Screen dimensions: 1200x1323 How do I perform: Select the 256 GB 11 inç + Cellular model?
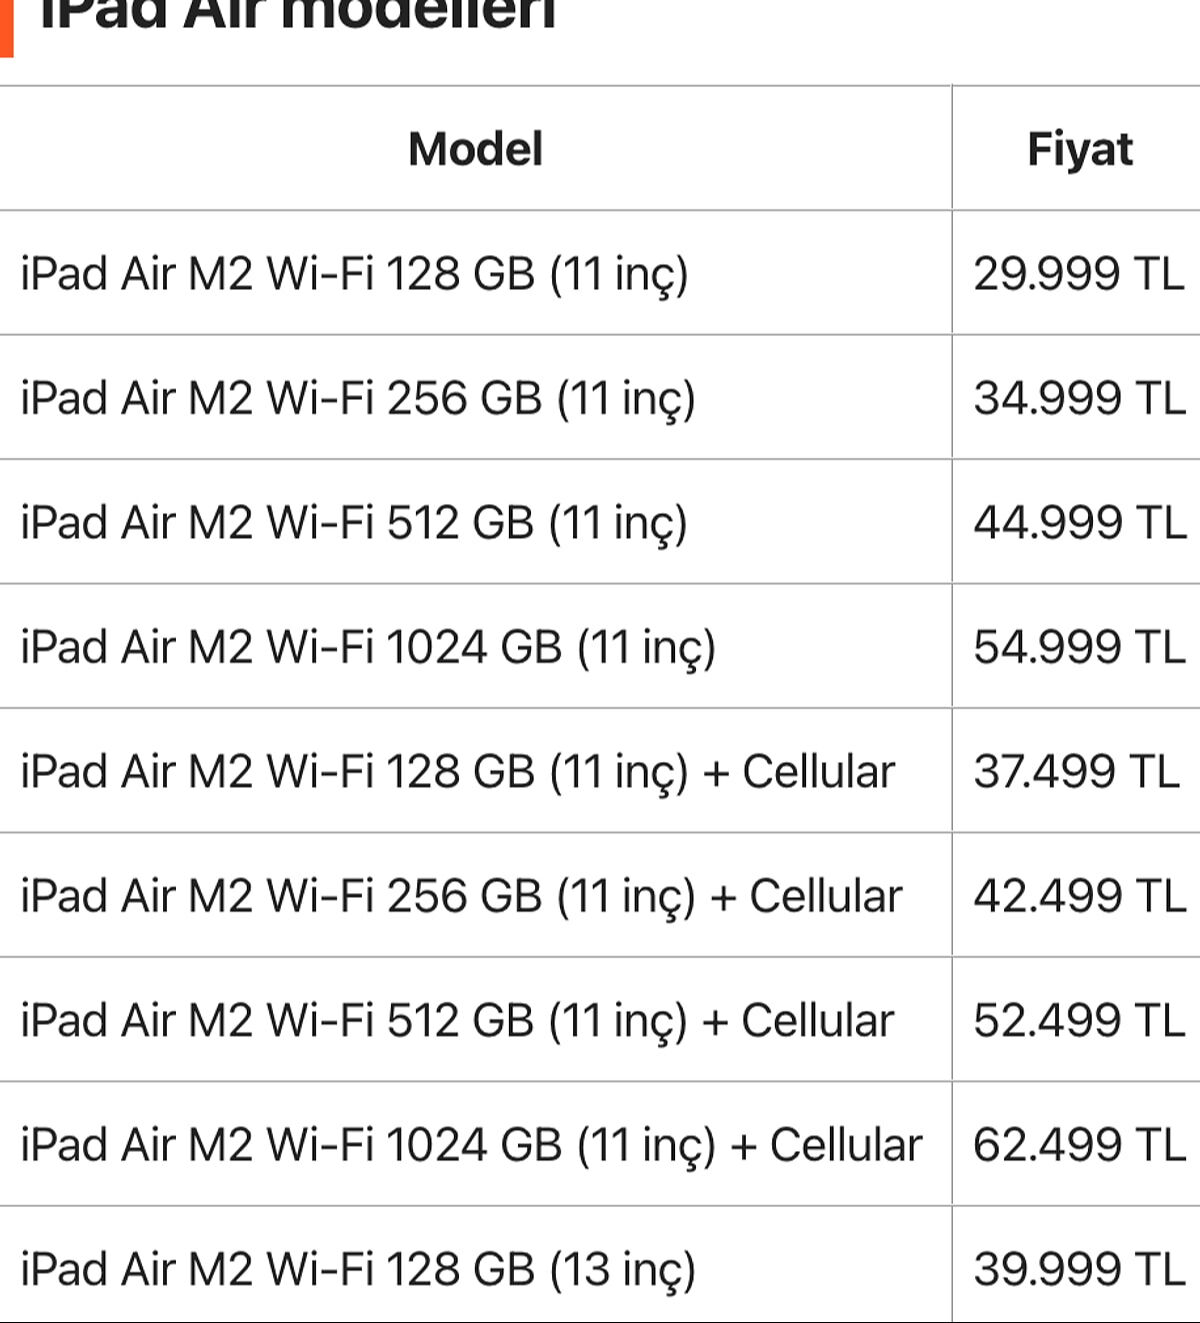coord(462,895)
